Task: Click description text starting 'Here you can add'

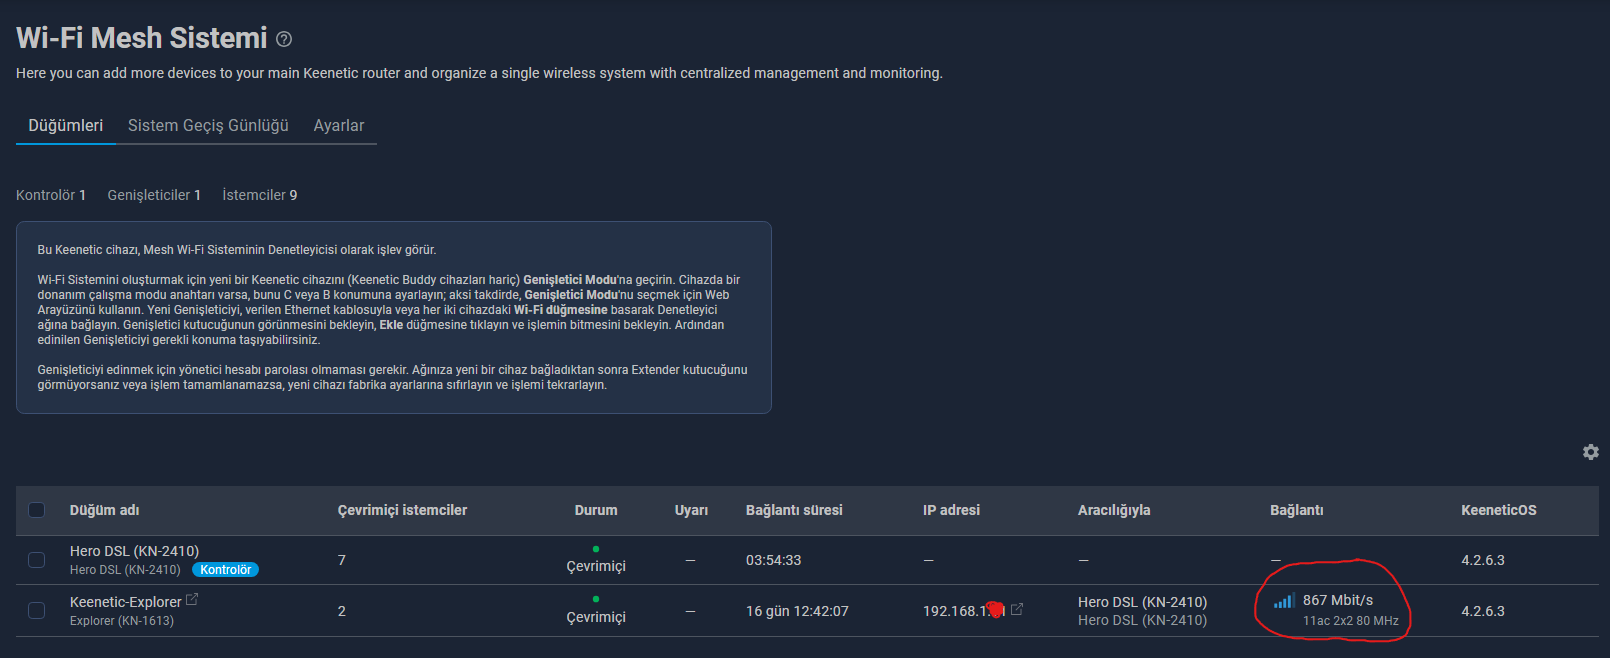Action: pos(479,73)
